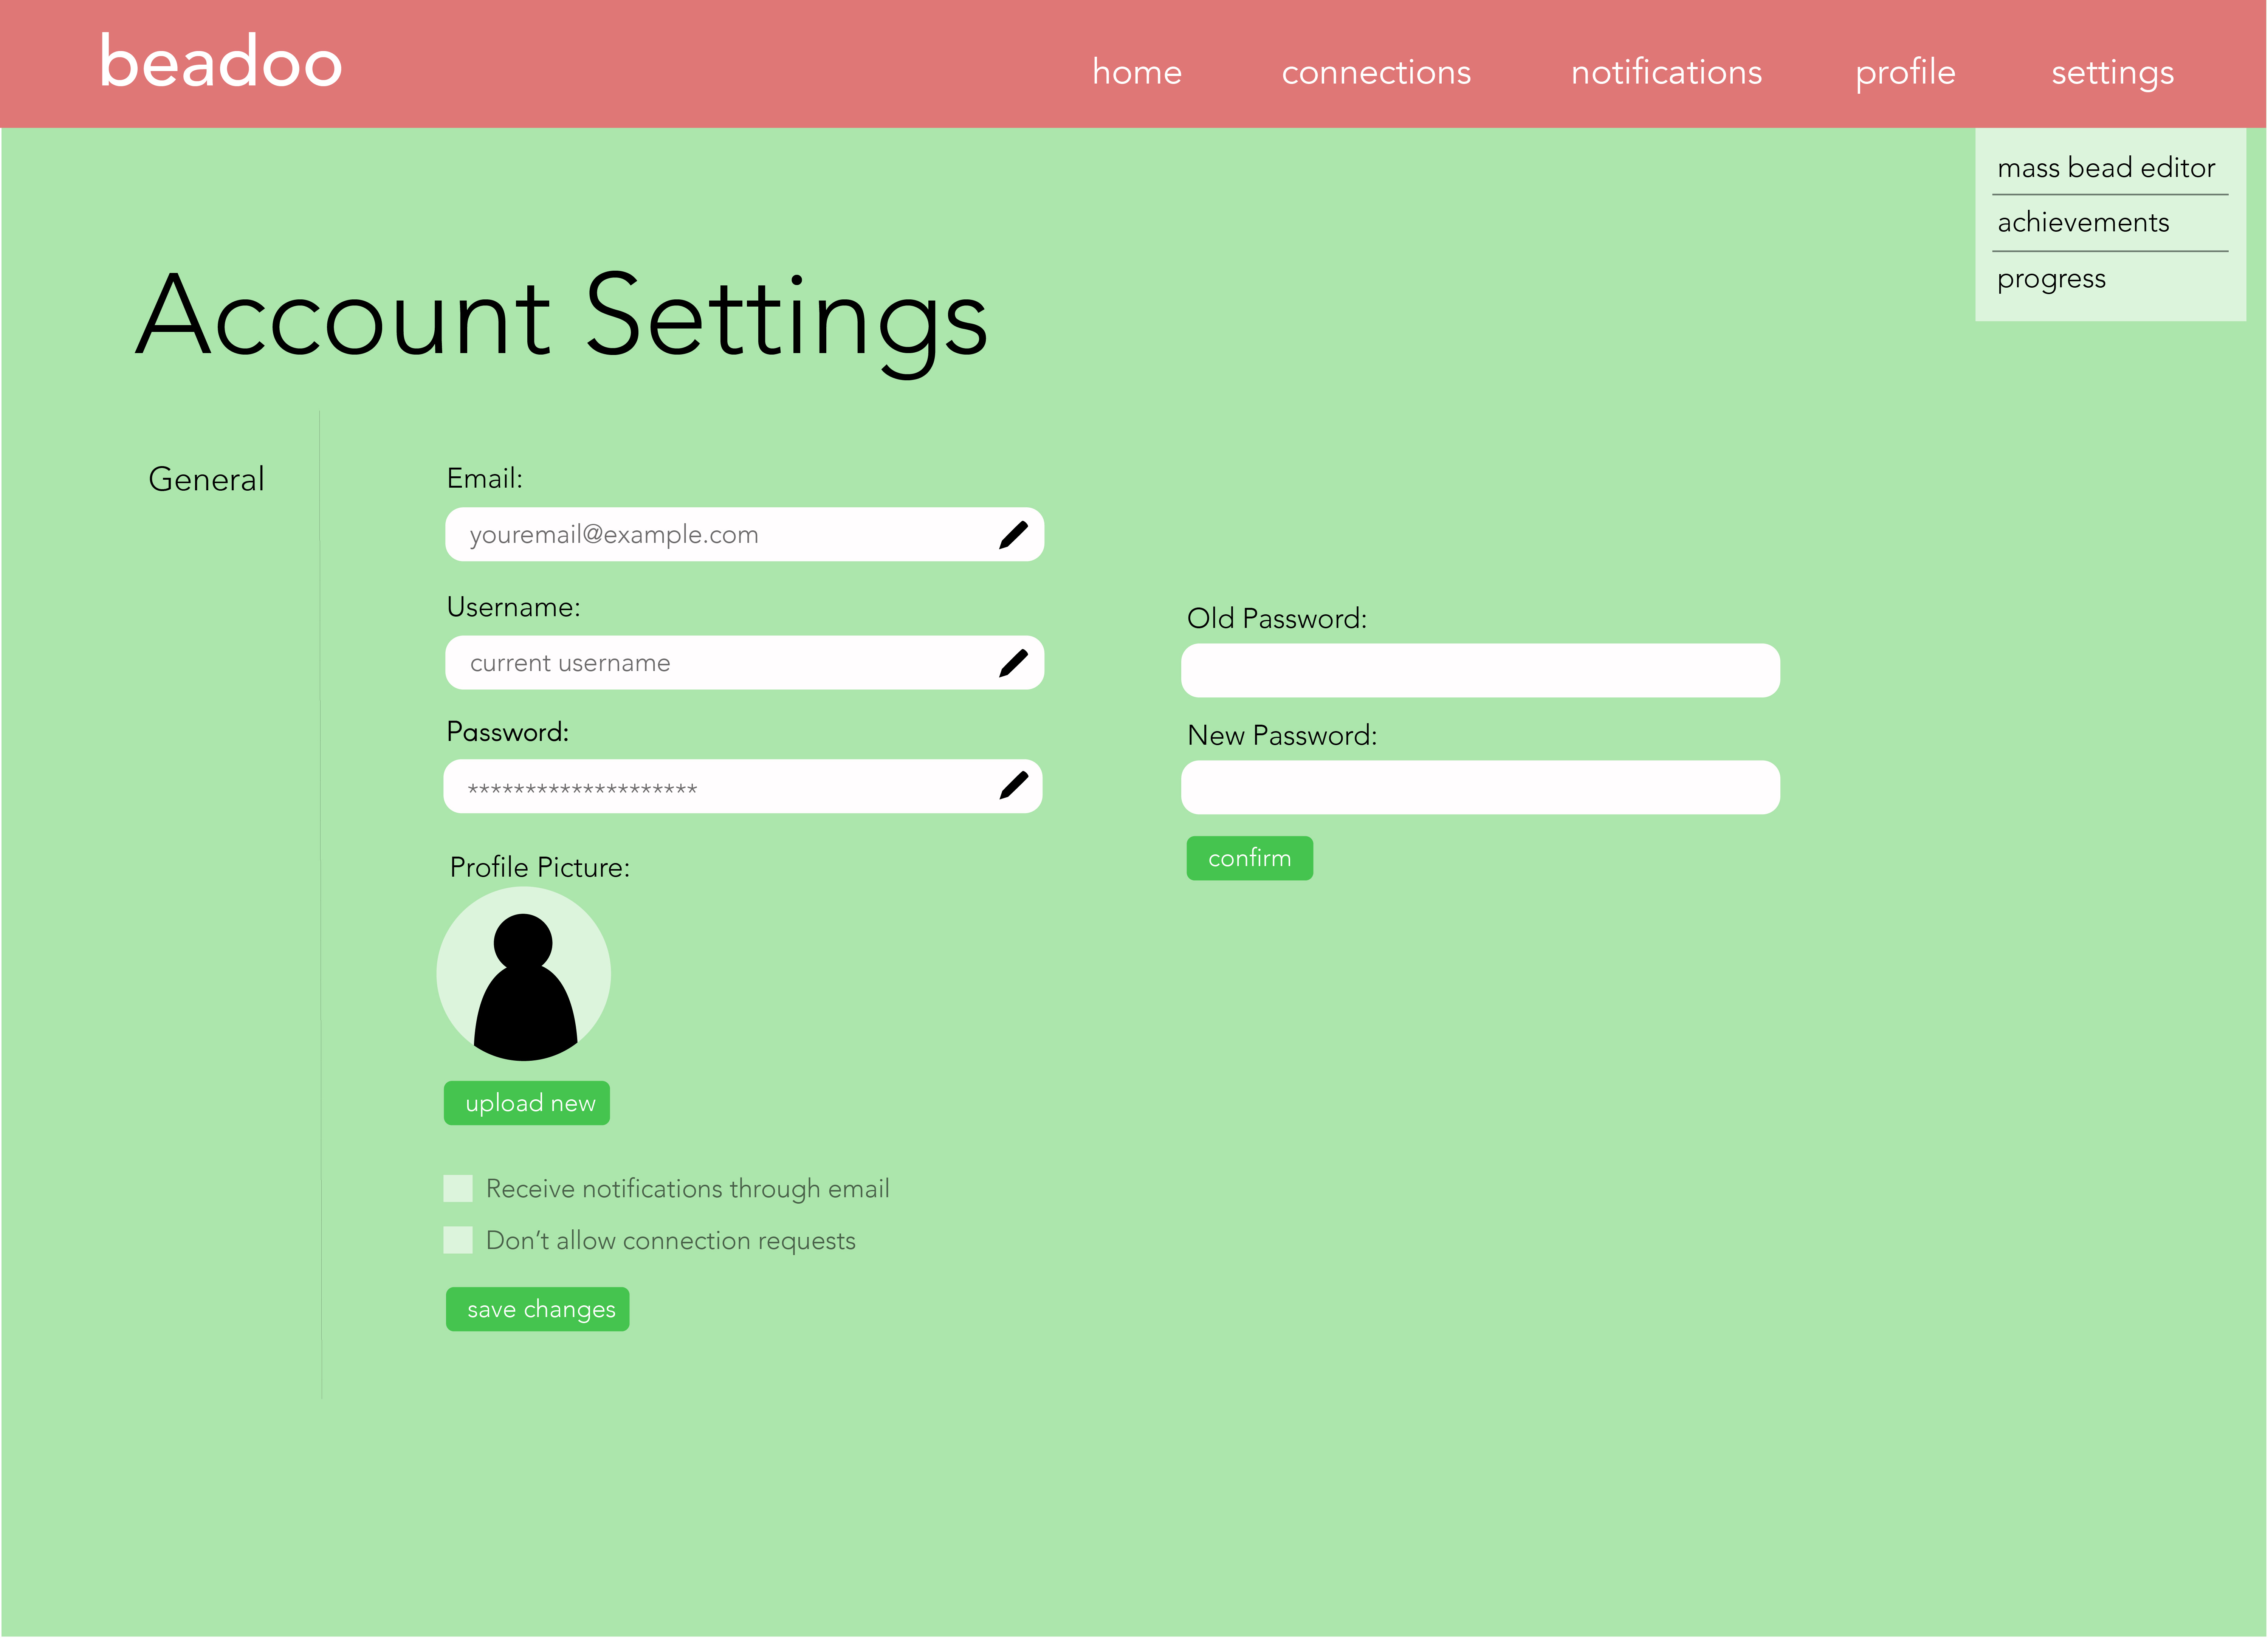
Task: Click the profile picture avatar
Action: tap(523, 974)
